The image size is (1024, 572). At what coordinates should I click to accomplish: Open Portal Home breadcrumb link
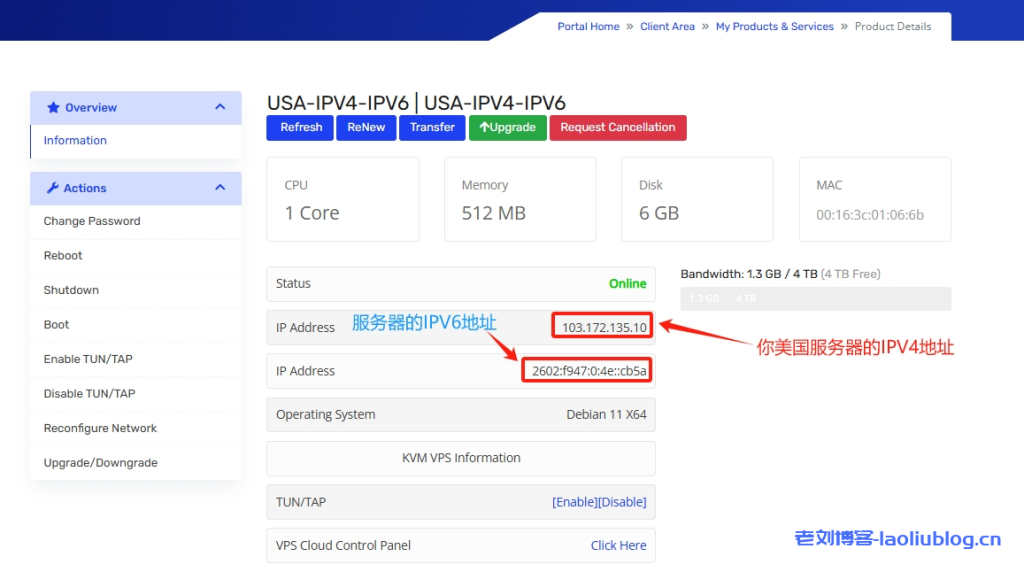[x=588, y=27]
